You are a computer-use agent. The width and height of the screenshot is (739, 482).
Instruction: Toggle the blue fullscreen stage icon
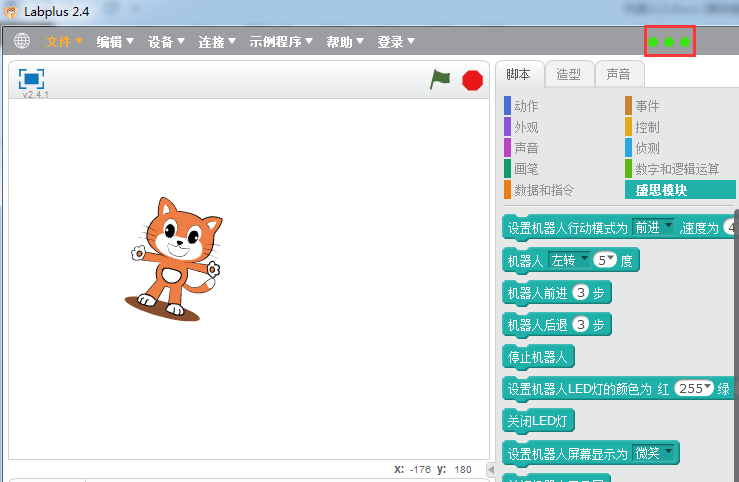pos(31,79)
